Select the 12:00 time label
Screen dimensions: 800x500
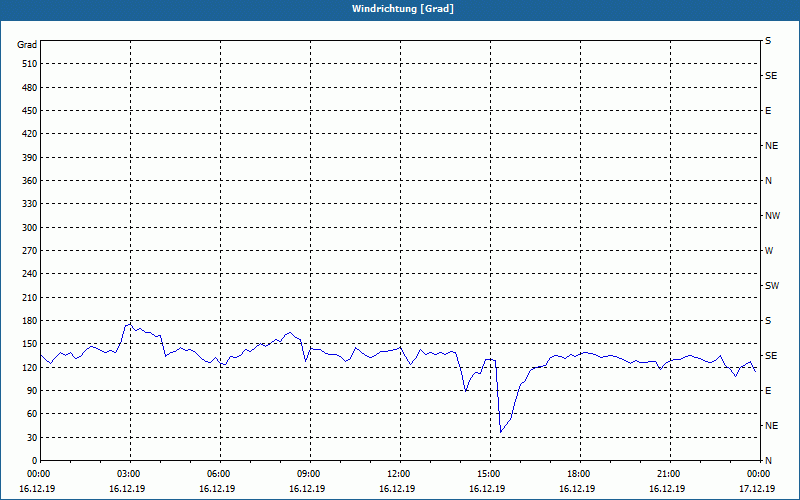[x=399, y=474]
